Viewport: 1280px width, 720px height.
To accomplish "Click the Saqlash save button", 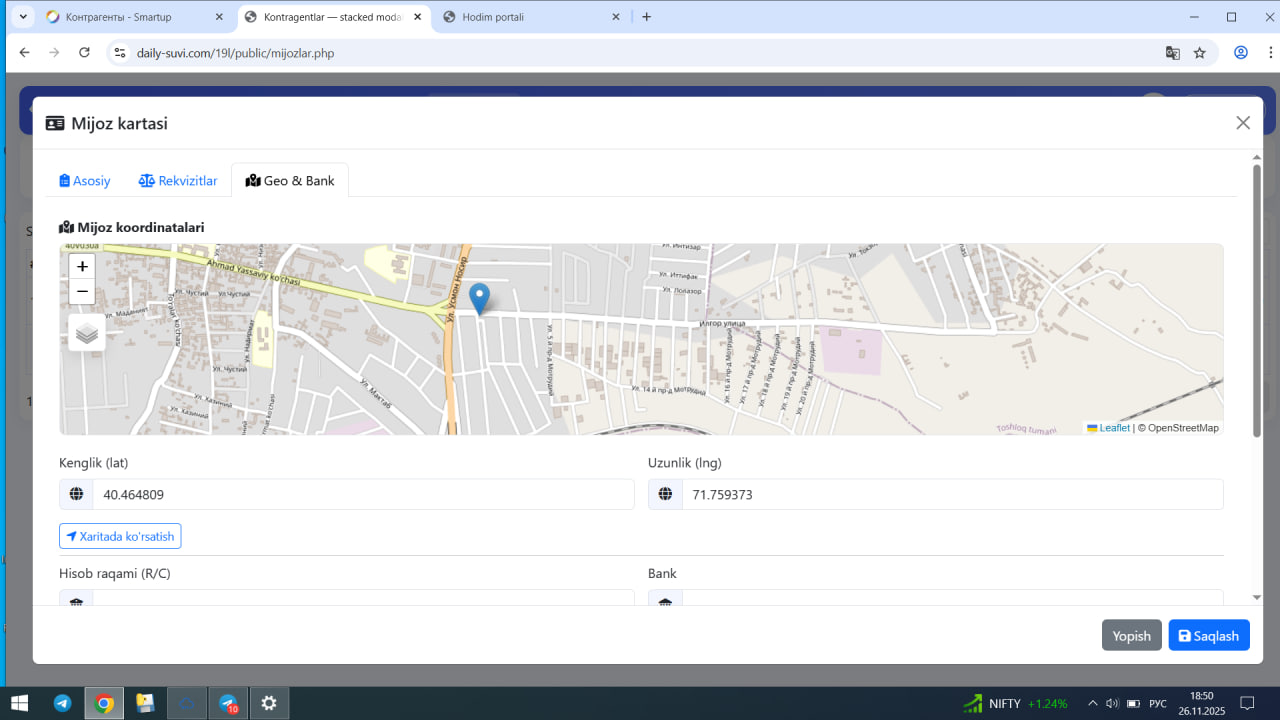I will coord(1208,636).
